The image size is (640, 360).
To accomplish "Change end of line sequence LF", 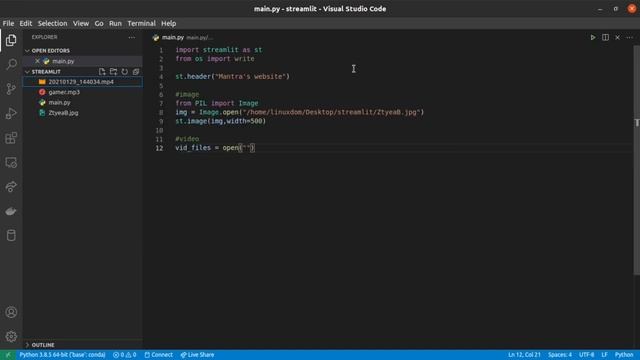I will tap(604, 355).
